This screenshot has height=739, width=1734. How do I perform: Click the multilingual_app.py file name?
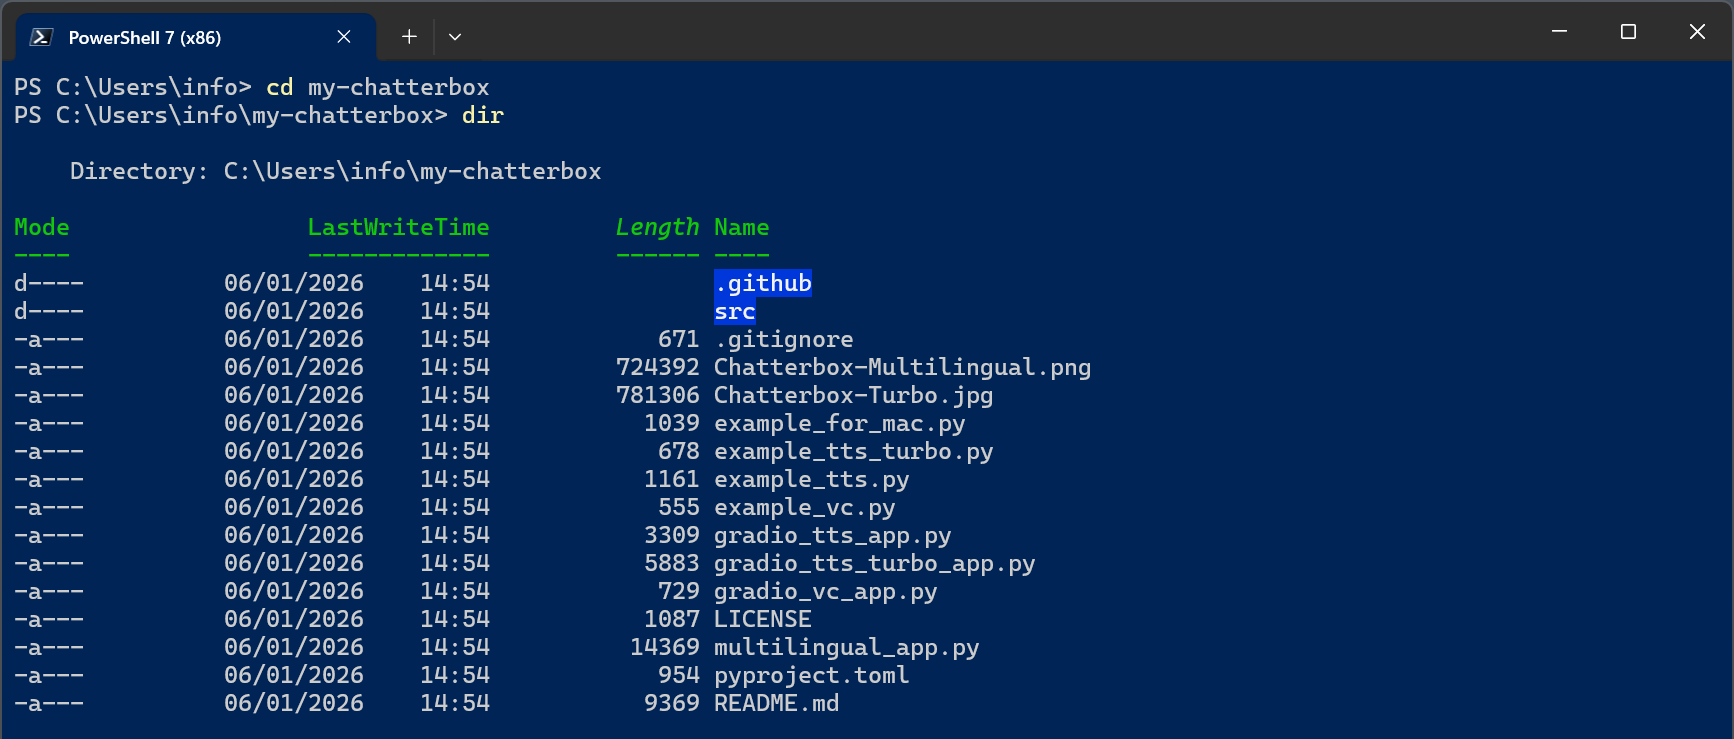846,648
